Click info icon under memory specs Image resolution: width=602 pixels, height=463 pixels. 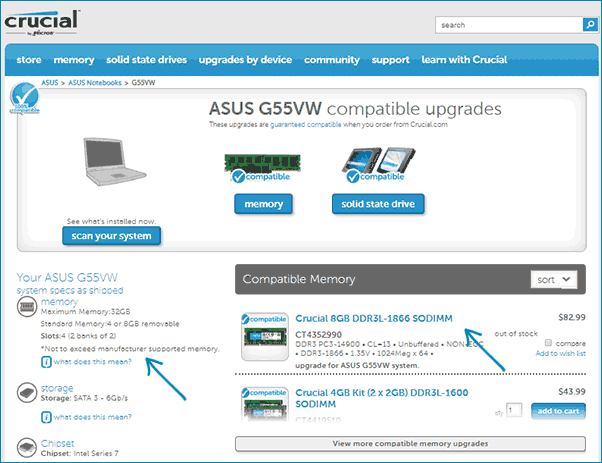pyautogui.click(x=46, y=362)
